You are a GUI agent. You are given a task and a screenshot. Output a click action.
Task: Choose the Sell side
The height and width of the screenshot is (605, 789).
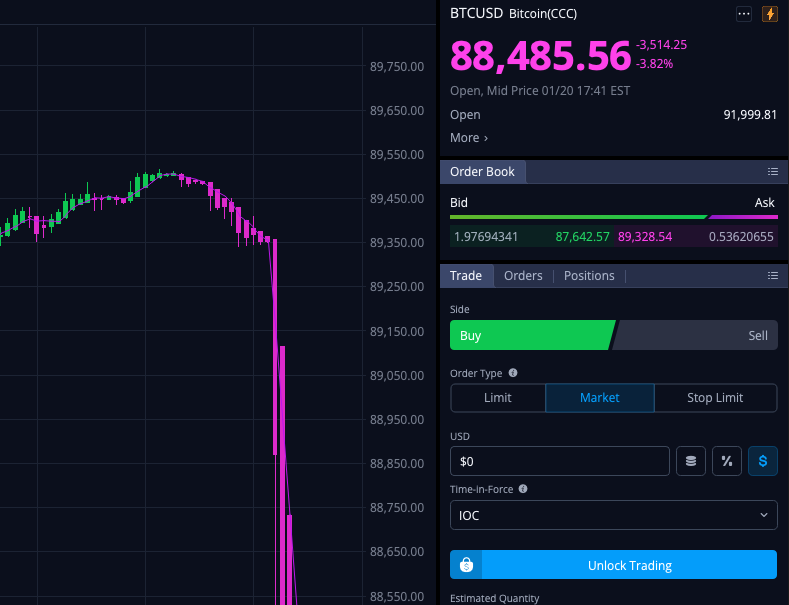pos(696,335)
